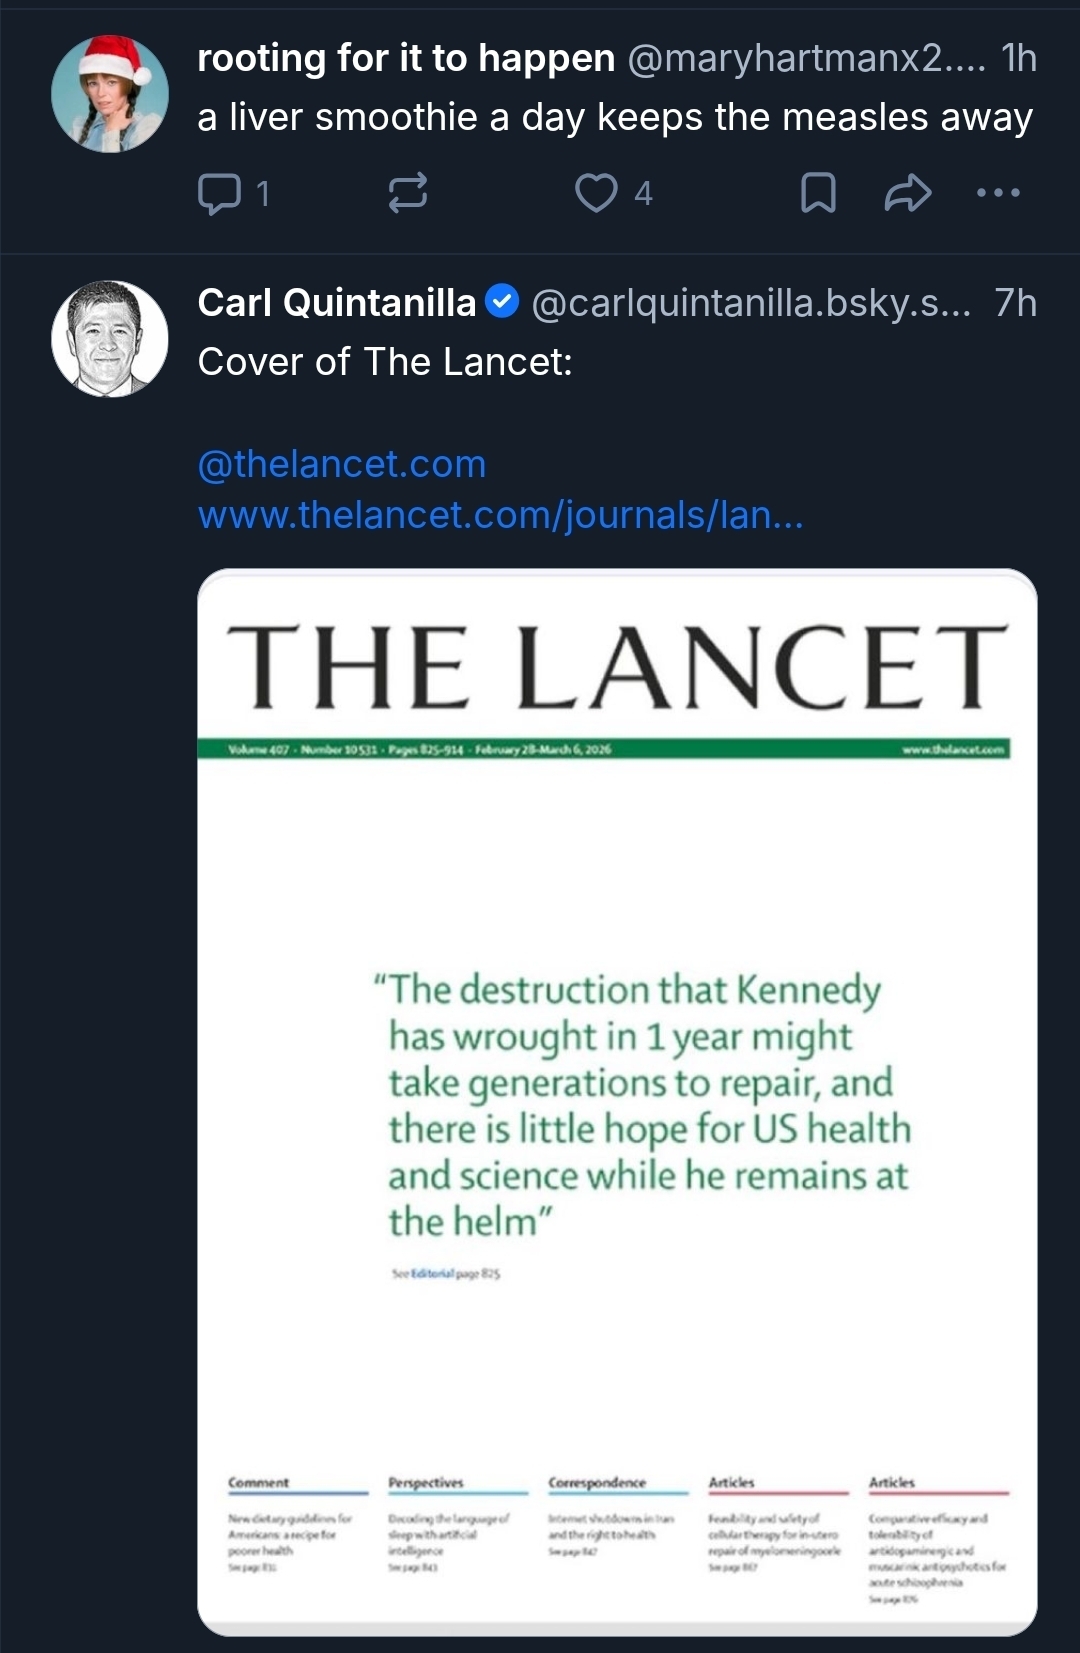
Task: Open the "rooting for it to happen" profile name
Action: click(x=405, y=59)
